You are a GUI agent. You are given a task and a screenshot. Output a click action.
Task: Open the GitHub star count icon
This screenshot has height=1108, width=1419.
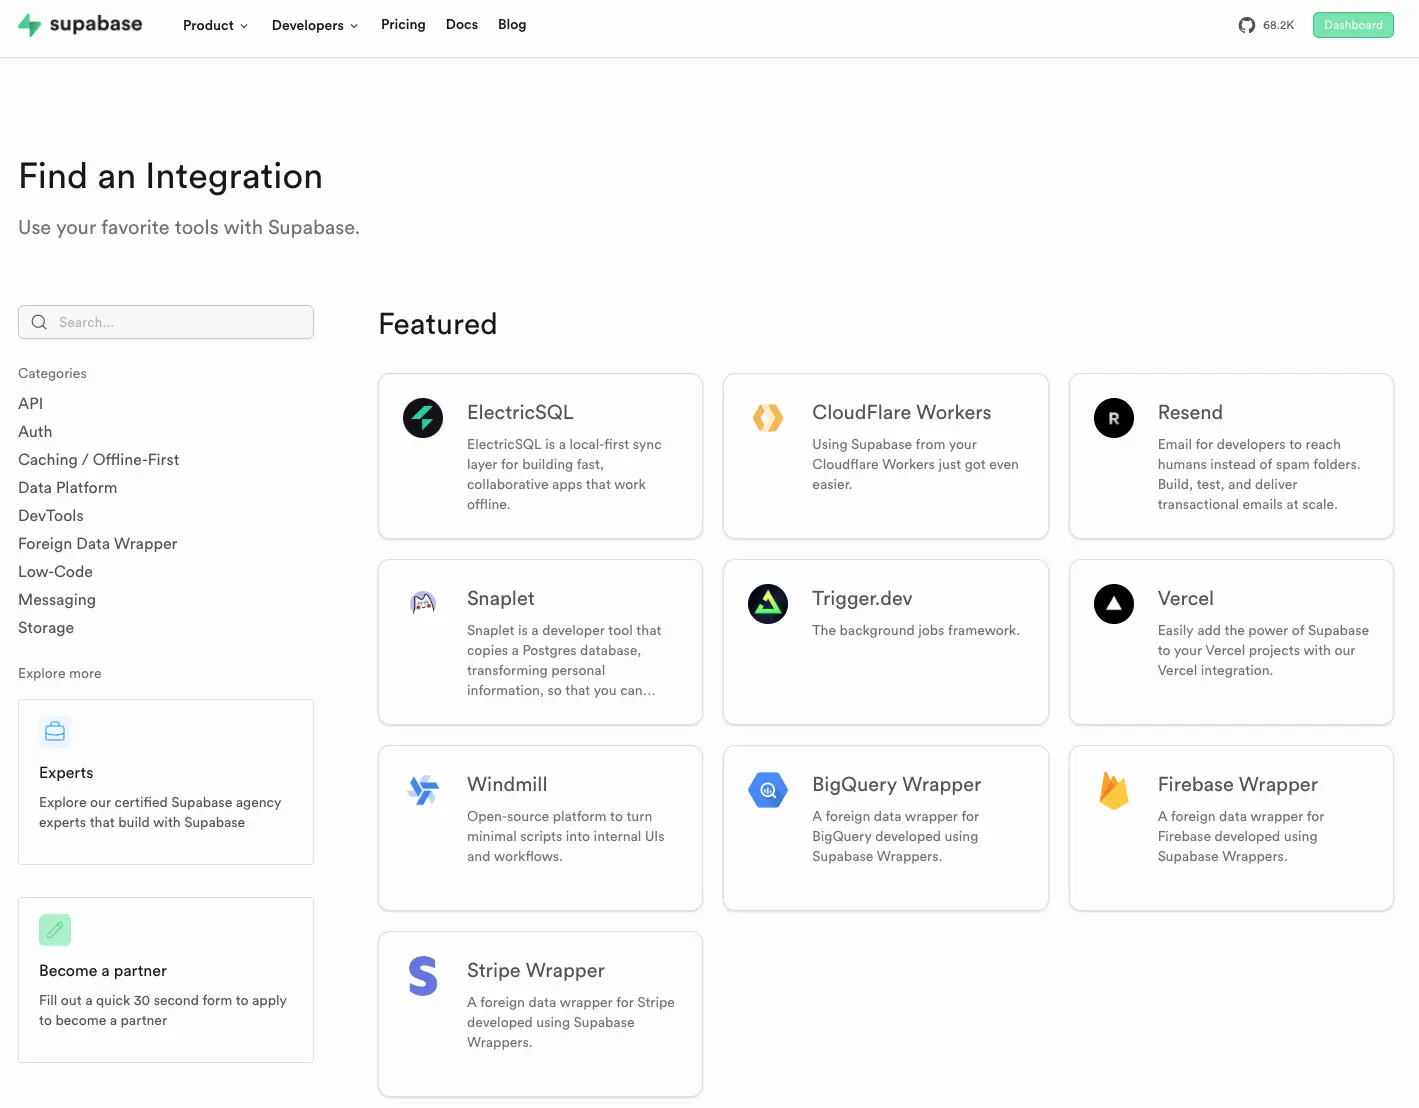(1246, 25)
